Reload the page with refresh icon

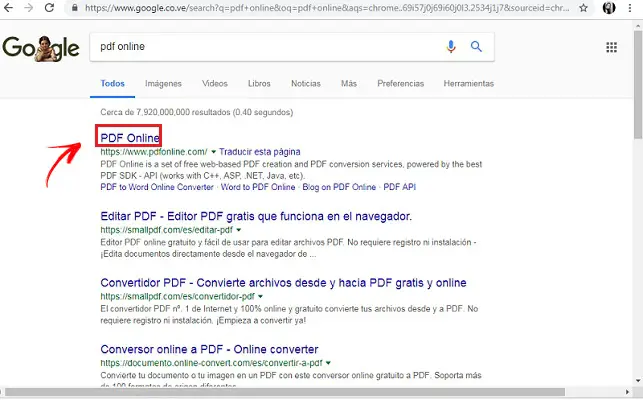[49, 7]
